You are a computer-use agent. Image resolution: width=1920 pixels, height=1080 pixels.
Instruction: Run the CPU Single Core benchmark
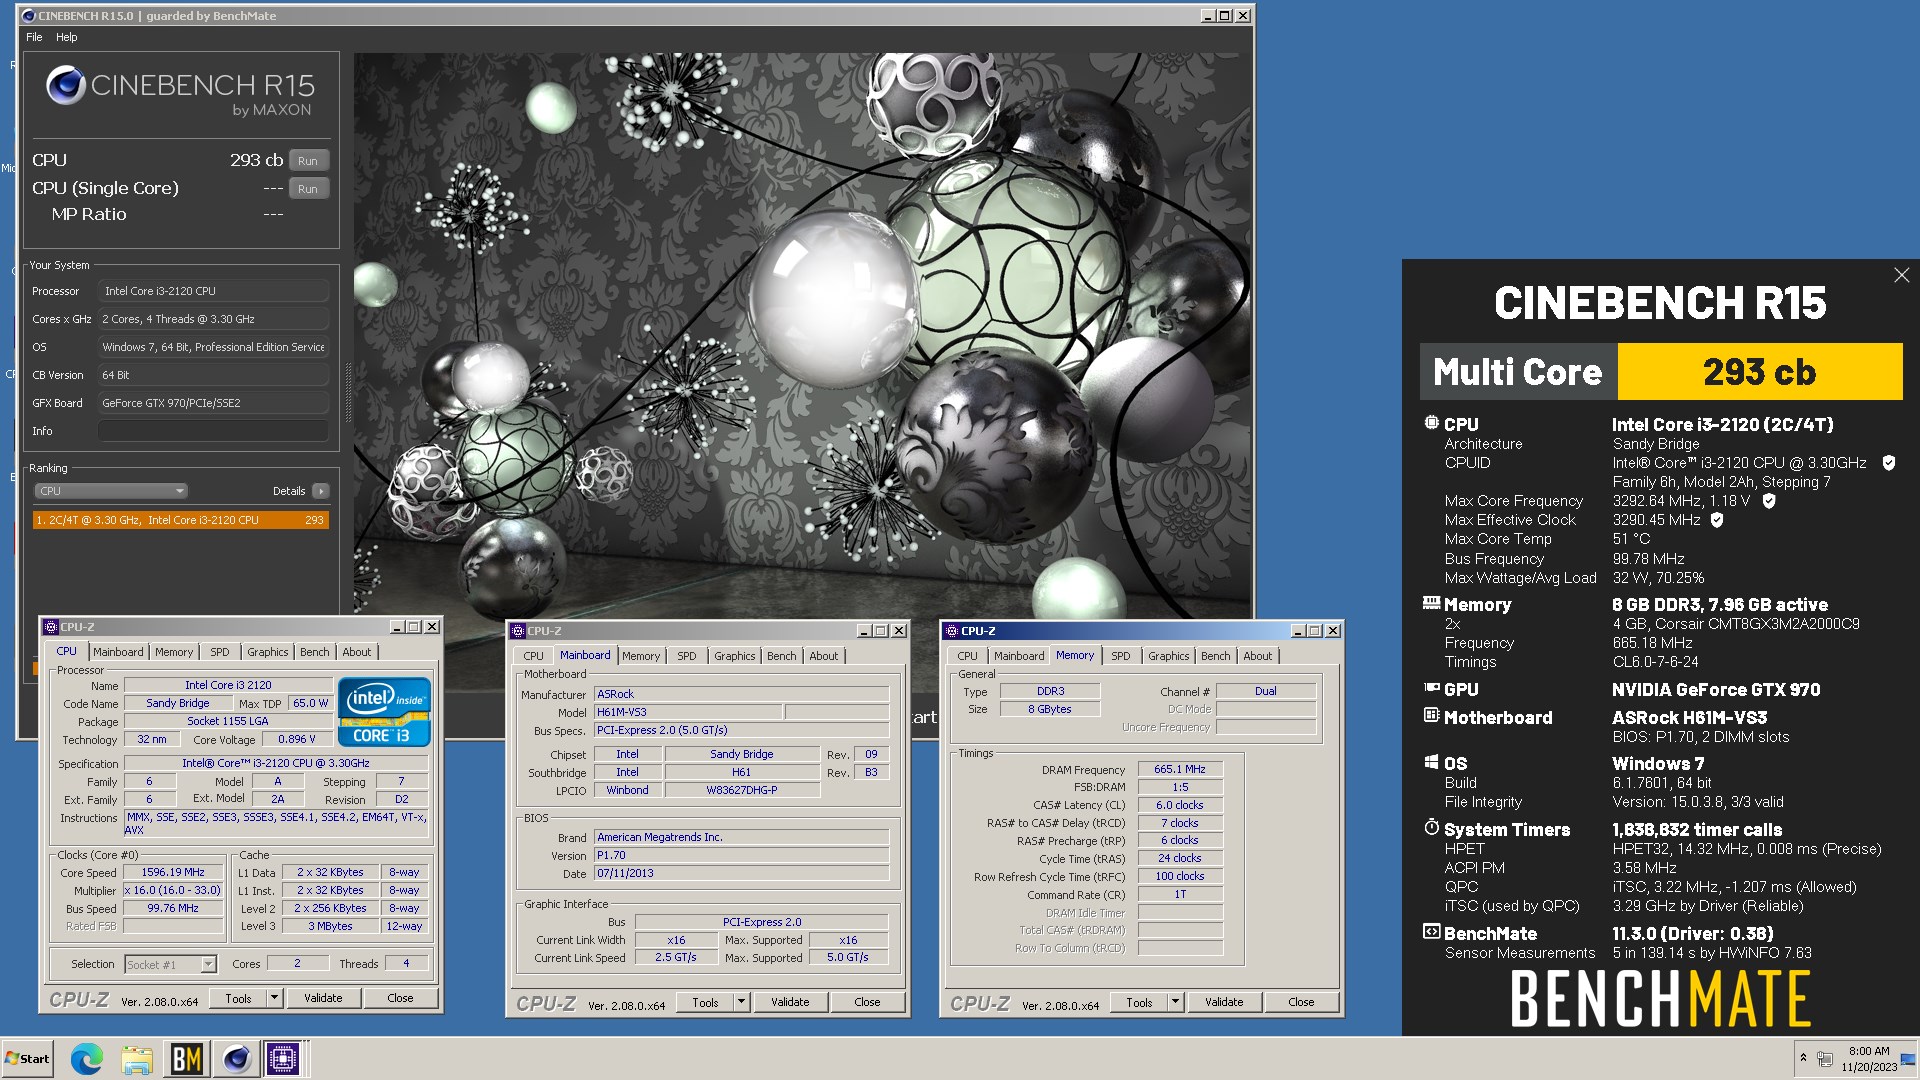pyautogui.click(x=308, y=188)
